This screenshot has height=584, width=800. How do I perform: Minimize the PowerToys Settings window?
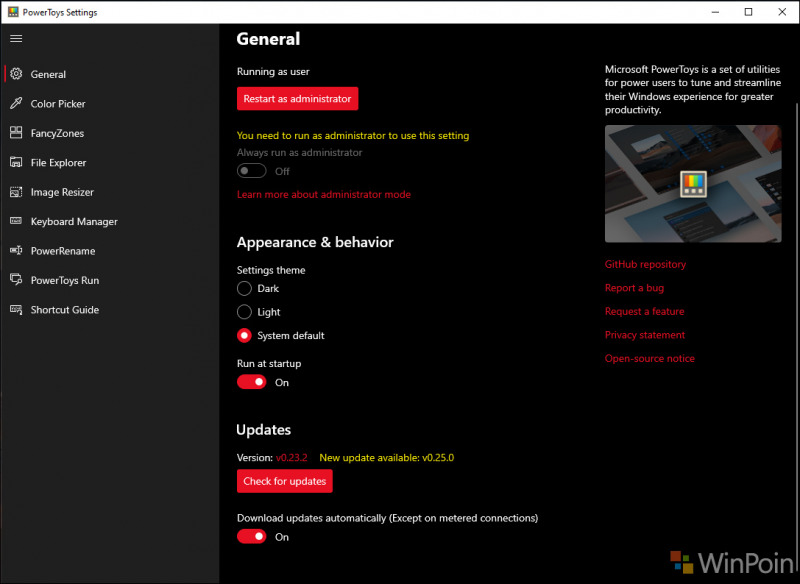click(715, 12)
